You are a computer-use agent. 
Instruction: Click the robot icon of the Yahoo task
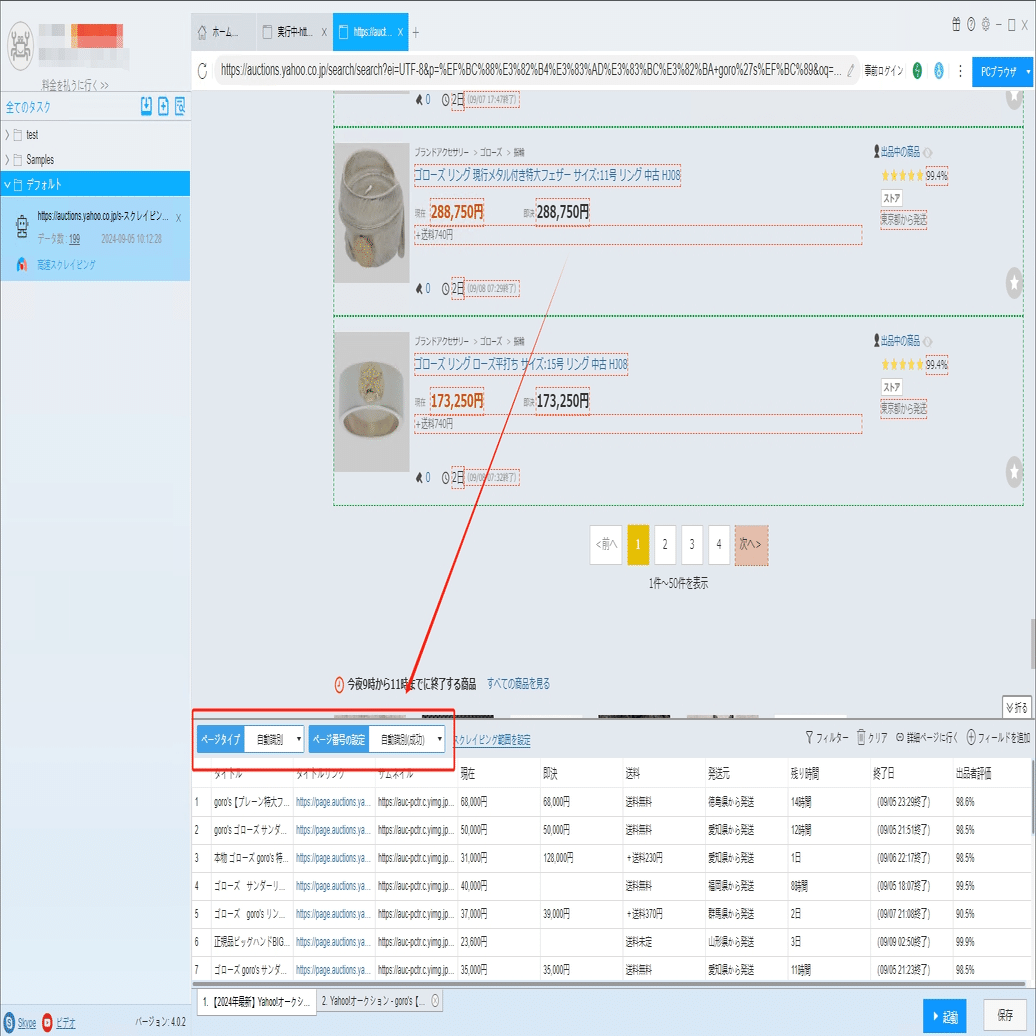click(x=22, y=226)
